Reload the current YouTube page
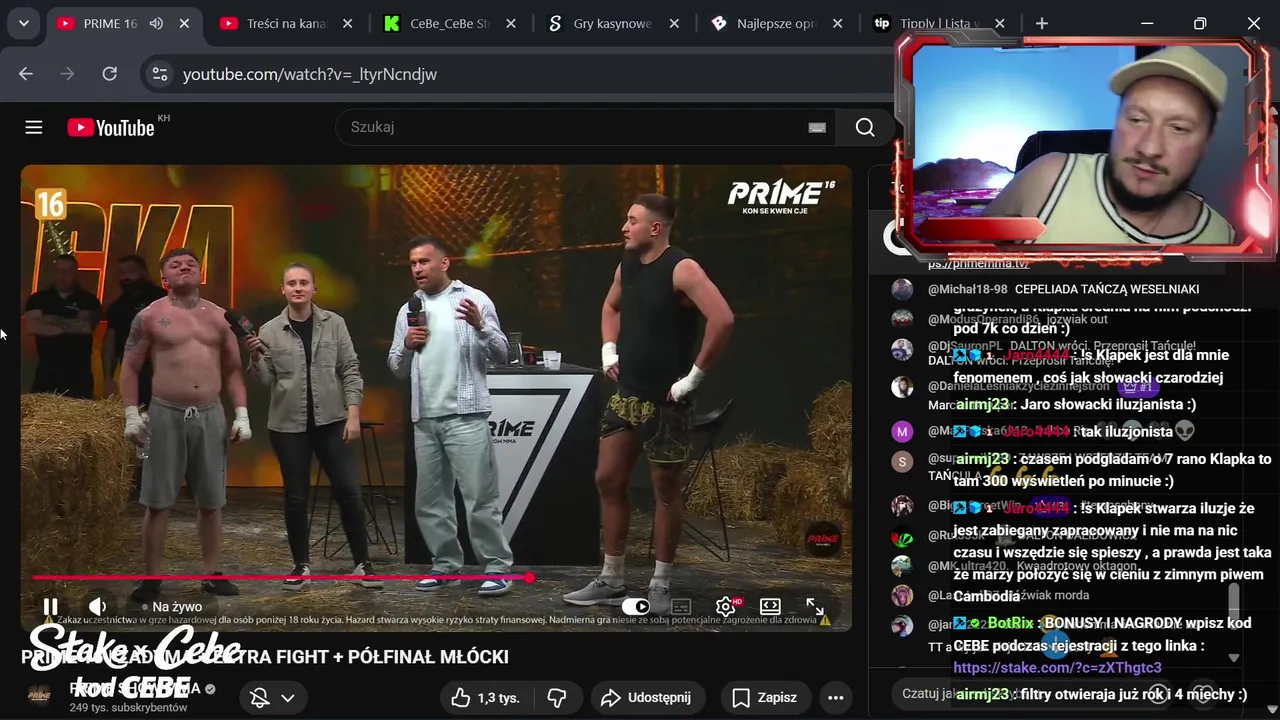The width and height of the screenshot is (1280, 720). coord(110,74)
